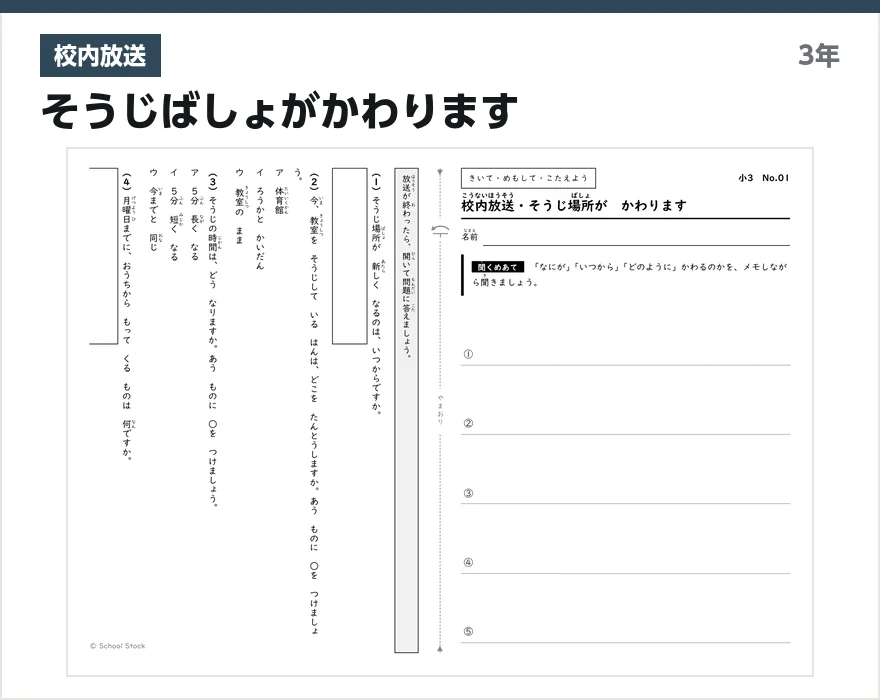Screen dimensions: 880x700
Task: Click the fold arrow icon near dotted line
Action: click(x=441, y=231)
